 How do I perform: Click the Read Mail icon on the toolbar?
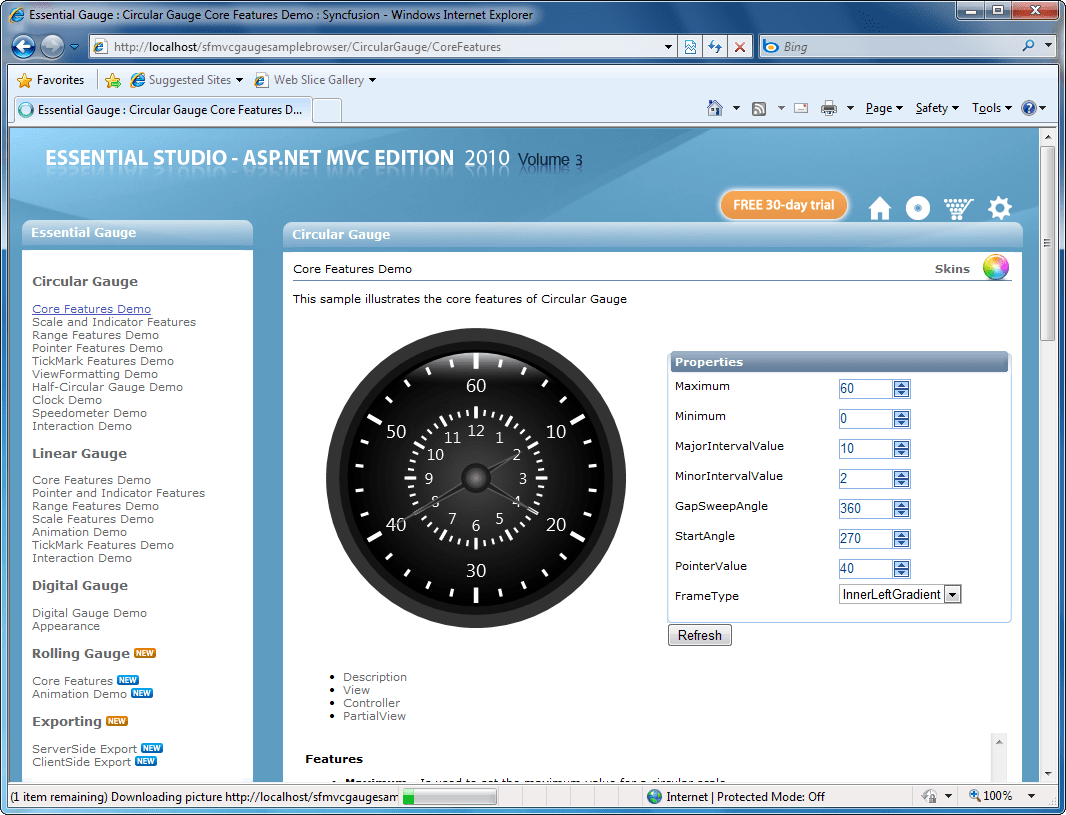point(800,107)
